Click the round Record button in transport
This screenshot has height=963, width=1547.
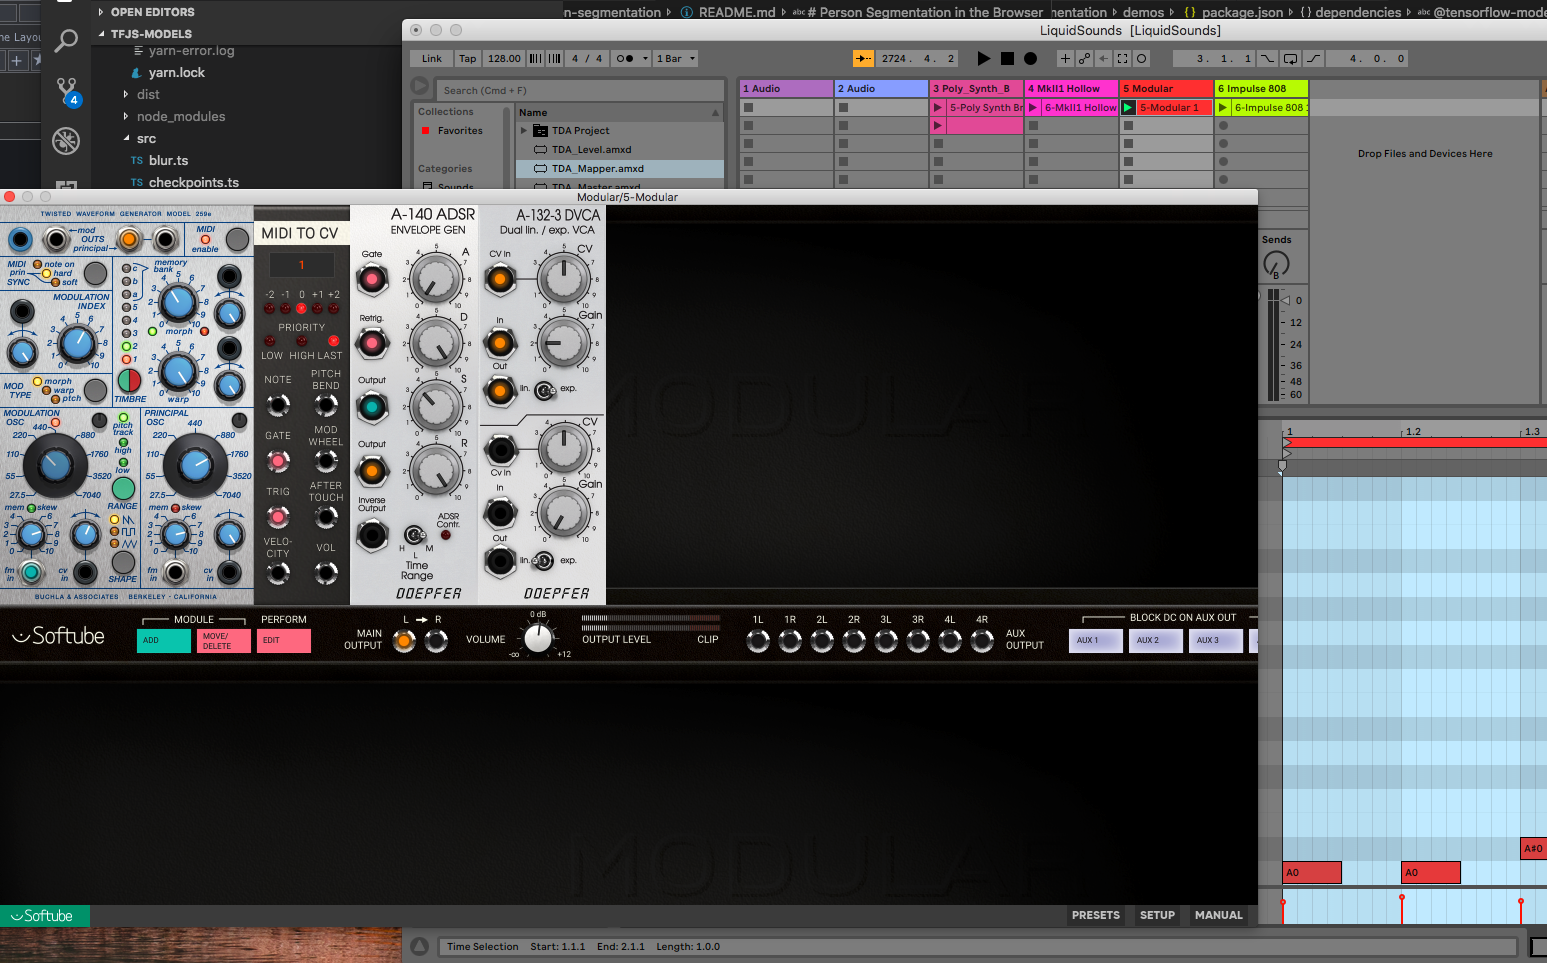pyautogui.click(x=1030, y=59)
